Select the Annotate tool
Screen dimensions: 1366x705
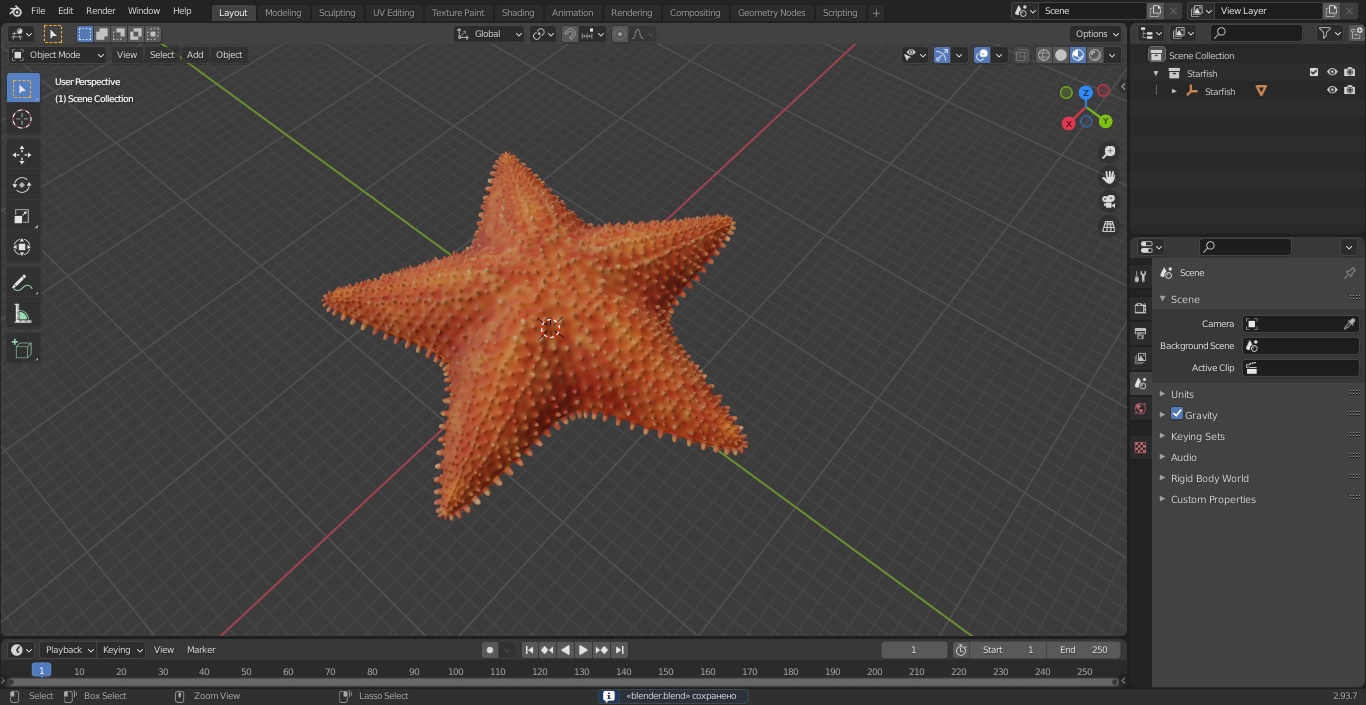coord(22,283)
